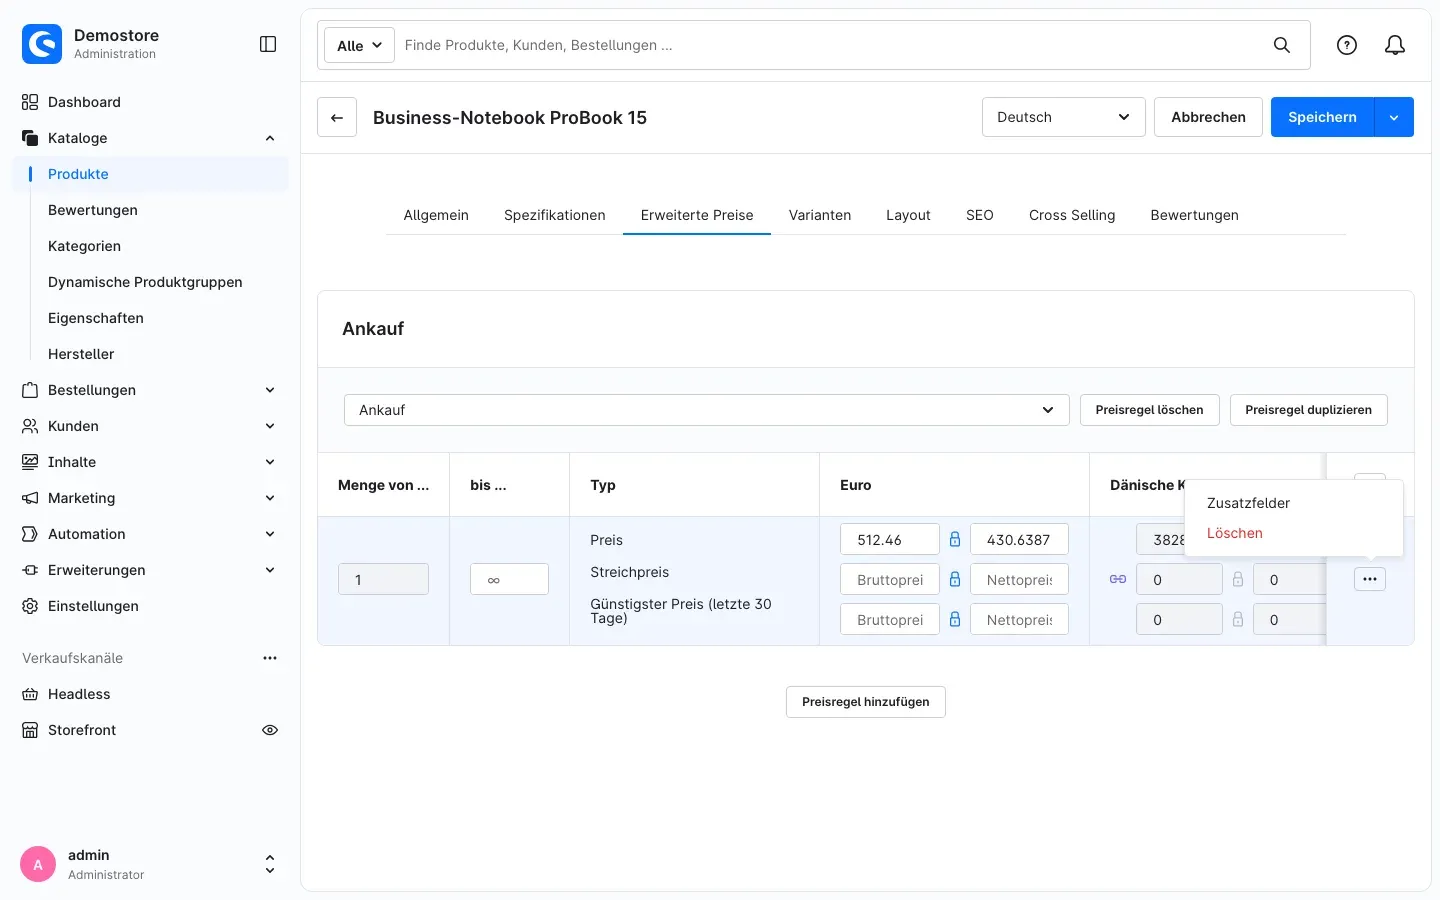Click the Storefront shop icon
The width and height of the screenshot is (1440, 900).
click(x=30, y=730)
